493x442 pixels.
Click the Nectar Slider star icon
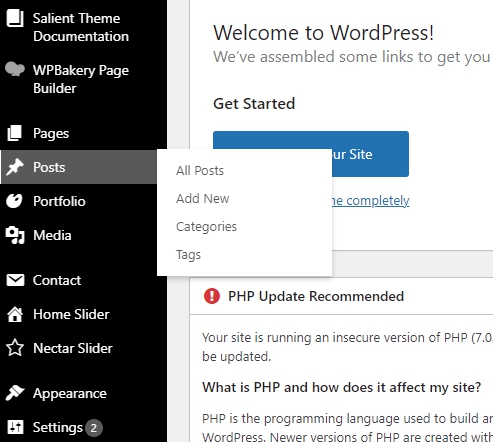click(15, 348)
